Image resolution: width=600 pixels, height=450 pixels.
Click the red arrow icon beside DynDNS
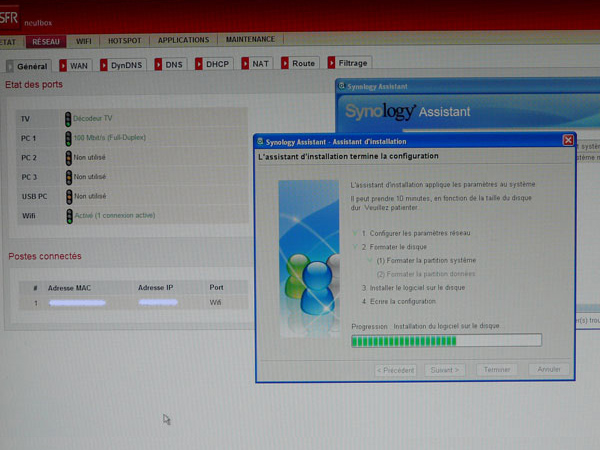104,65
